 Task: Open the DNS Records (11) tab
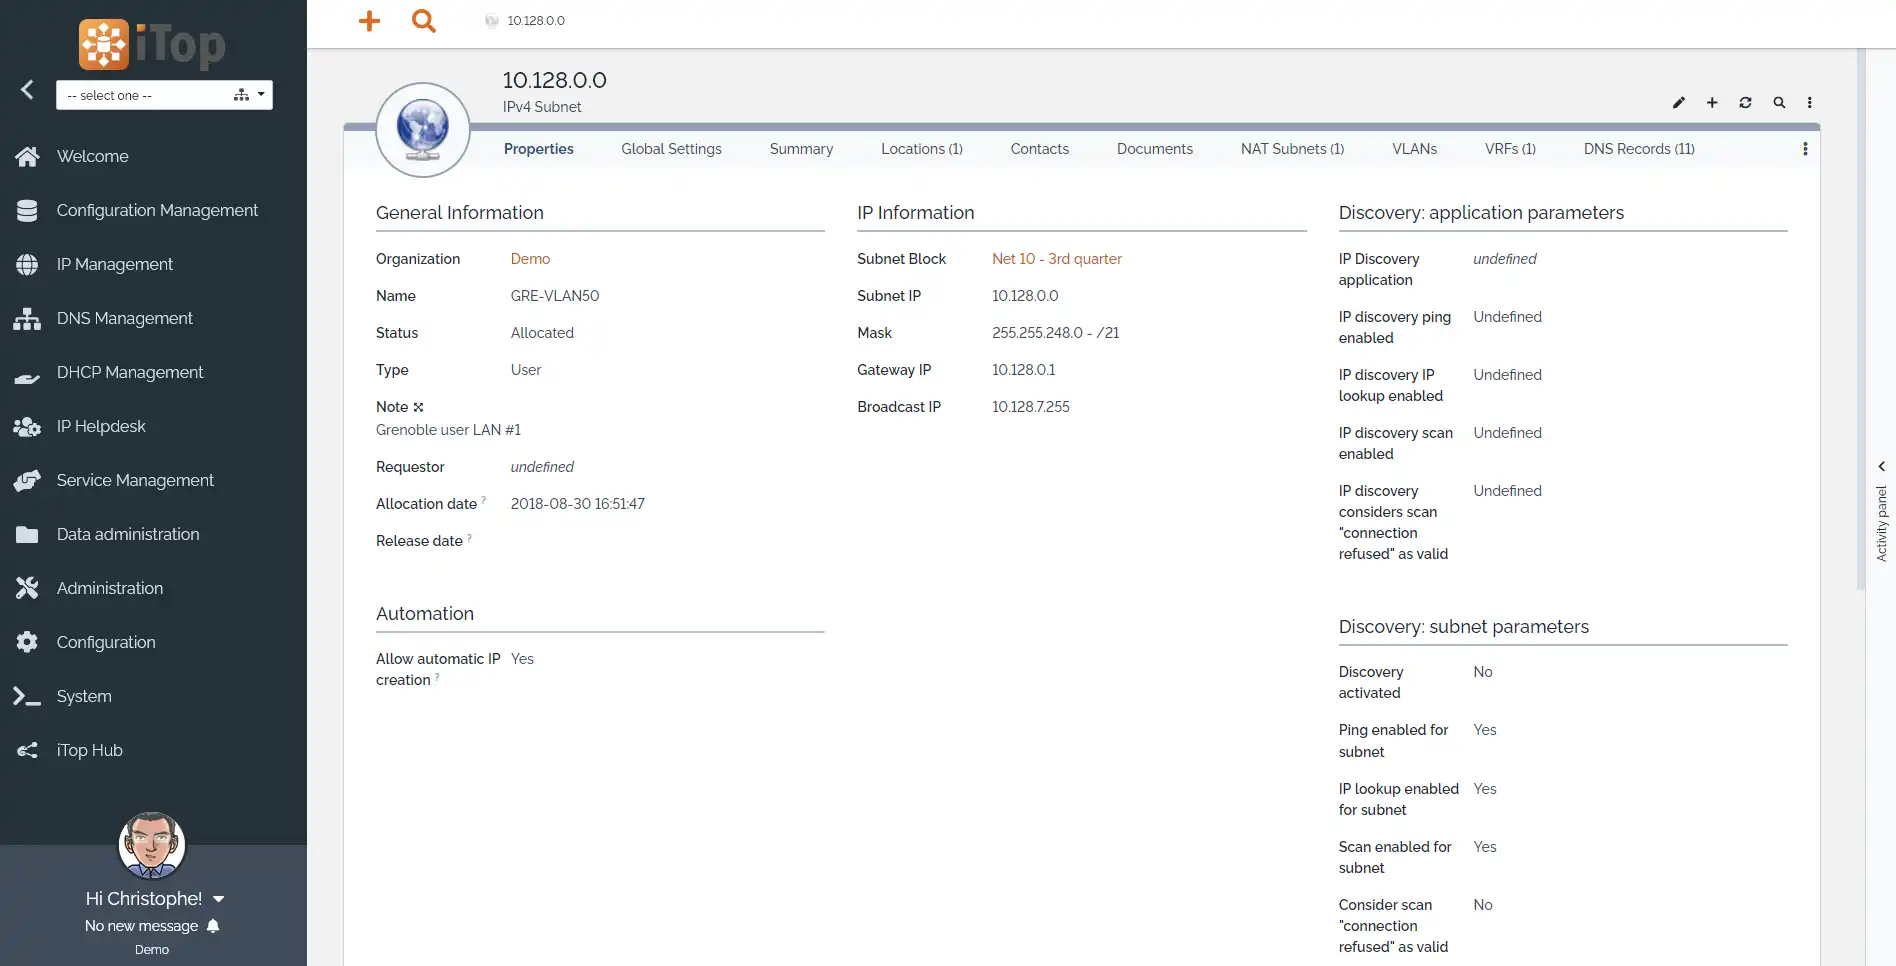pos(1639,149)
